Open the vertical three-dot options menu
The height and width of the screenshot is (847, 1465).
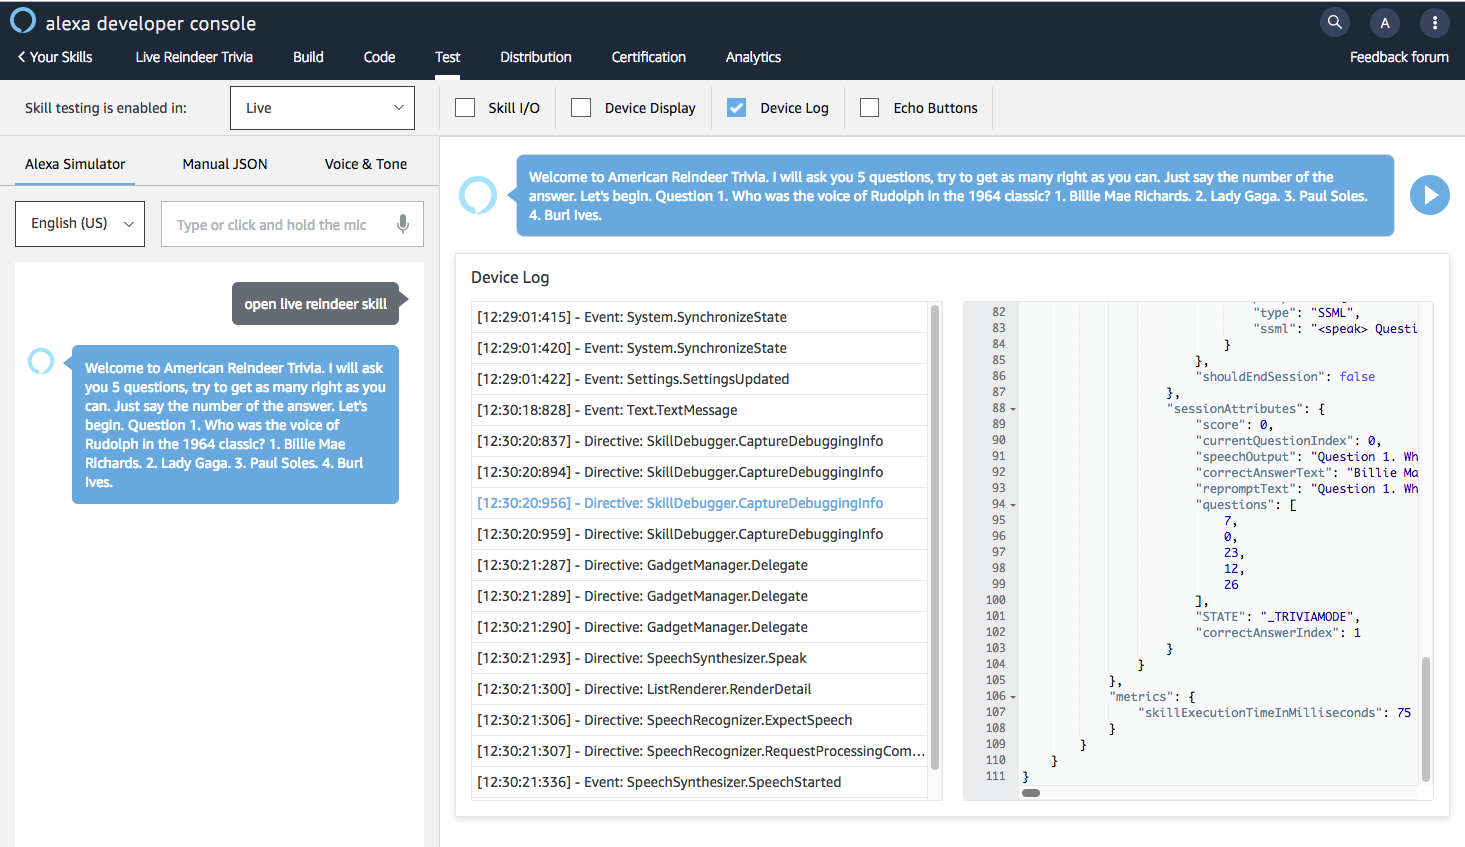1434,22
